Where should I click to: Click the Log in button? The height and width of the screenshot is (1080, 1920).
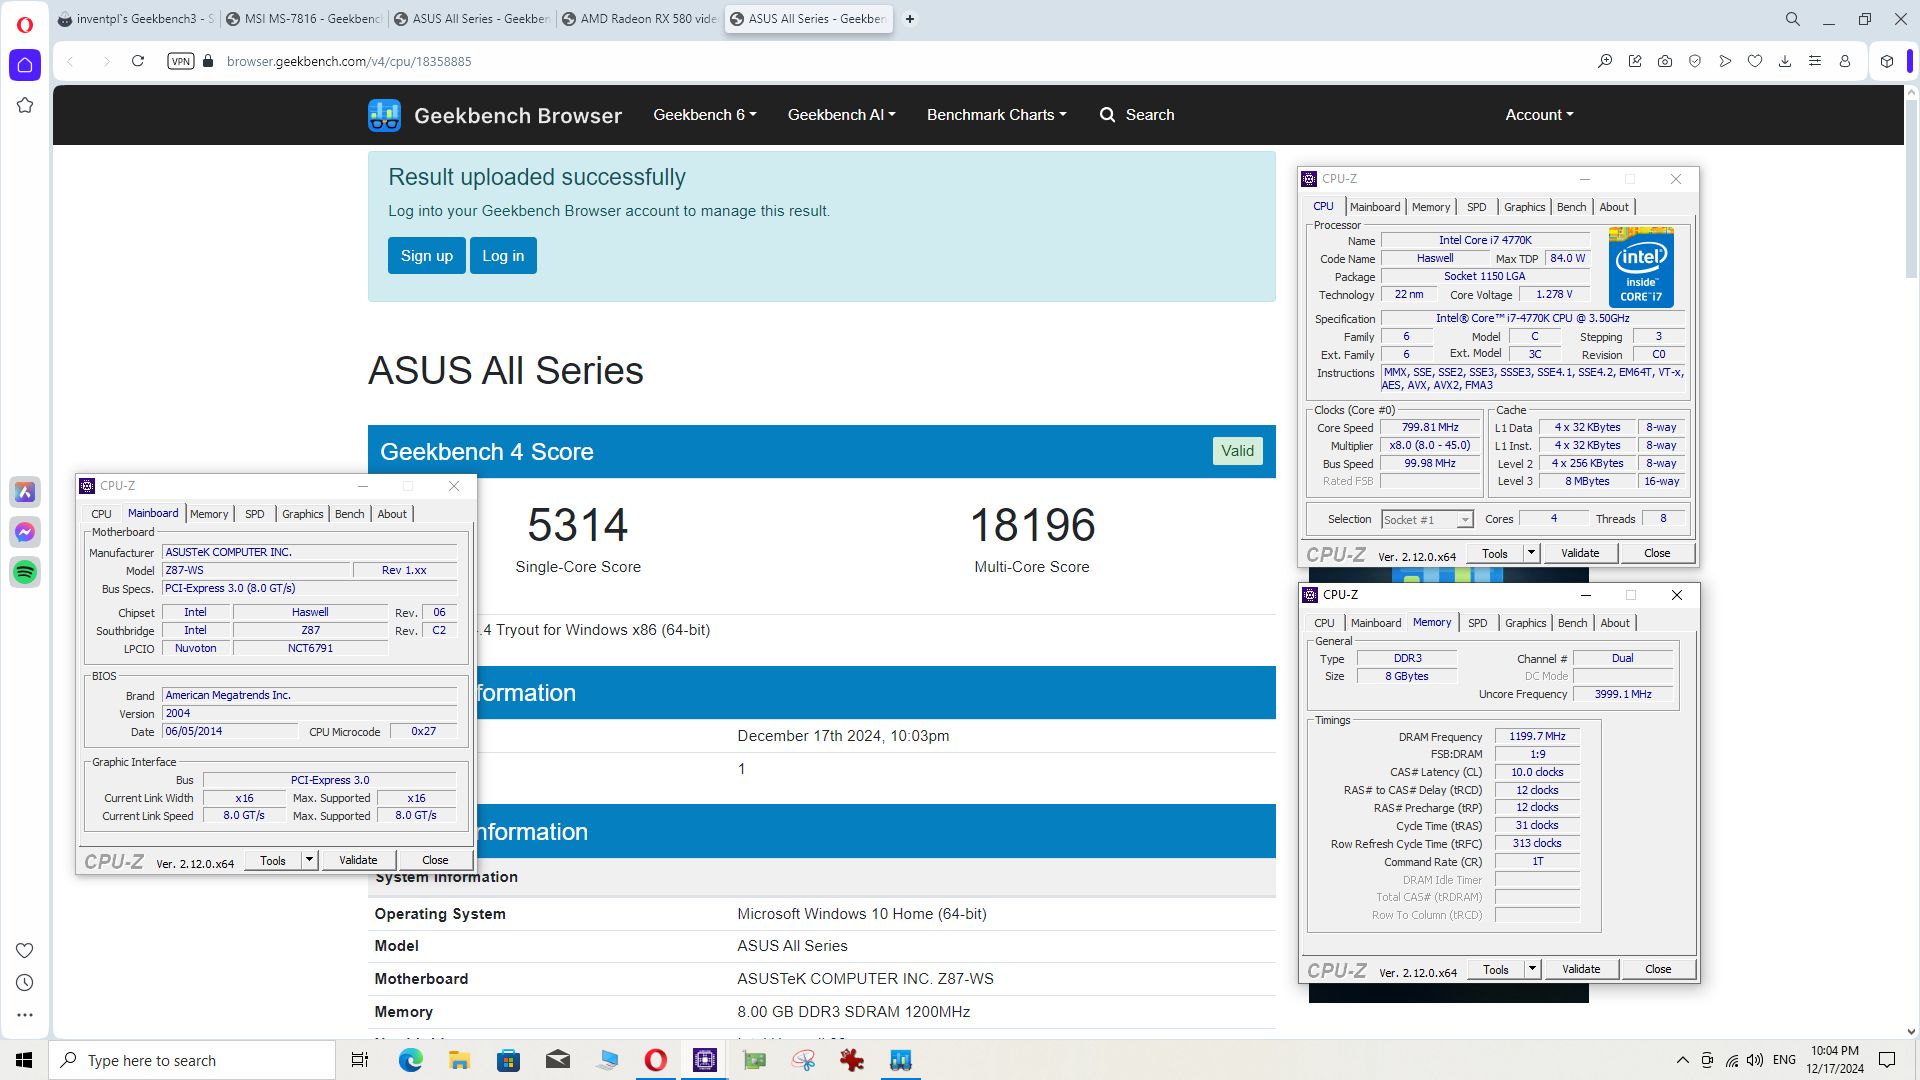(503, 256)
